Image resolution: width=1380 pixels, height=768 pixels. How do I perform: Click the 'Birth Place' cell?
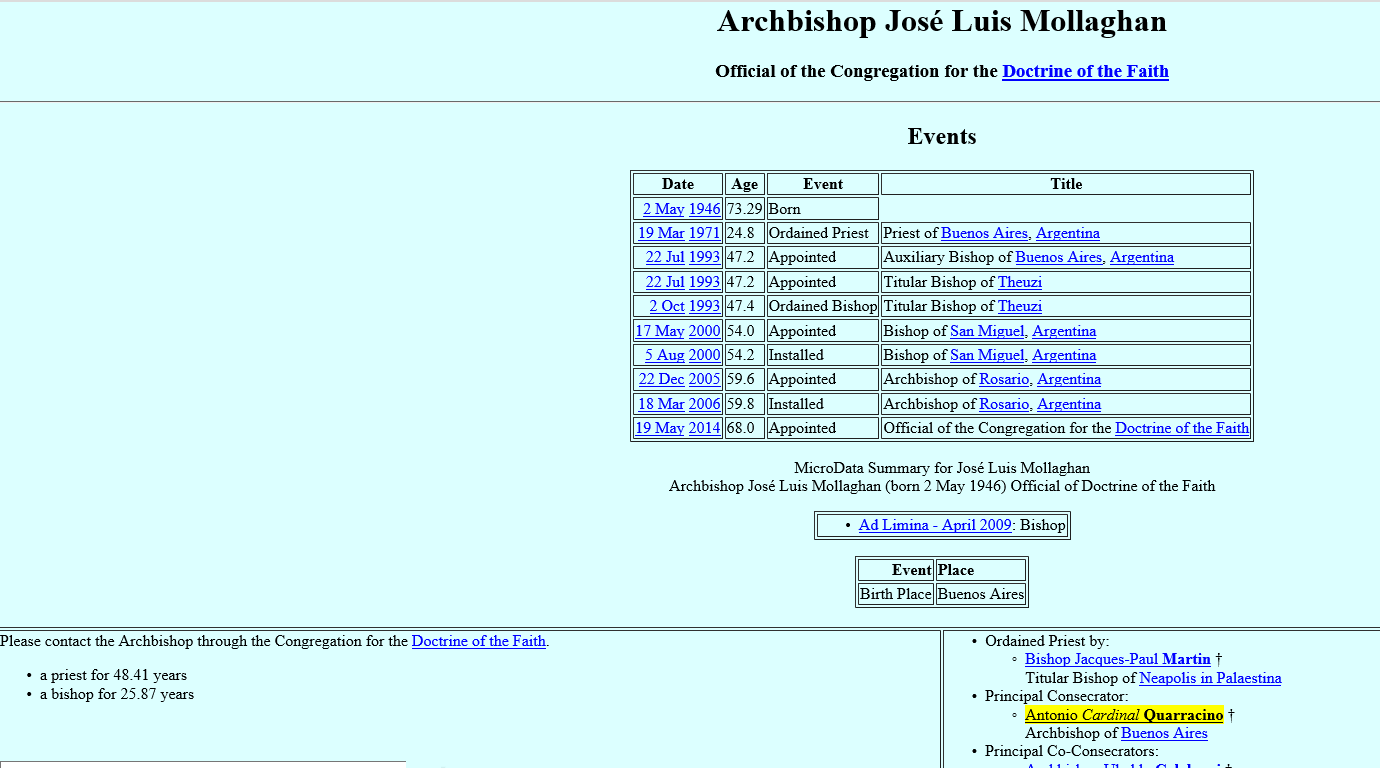[x=896, y=594]
